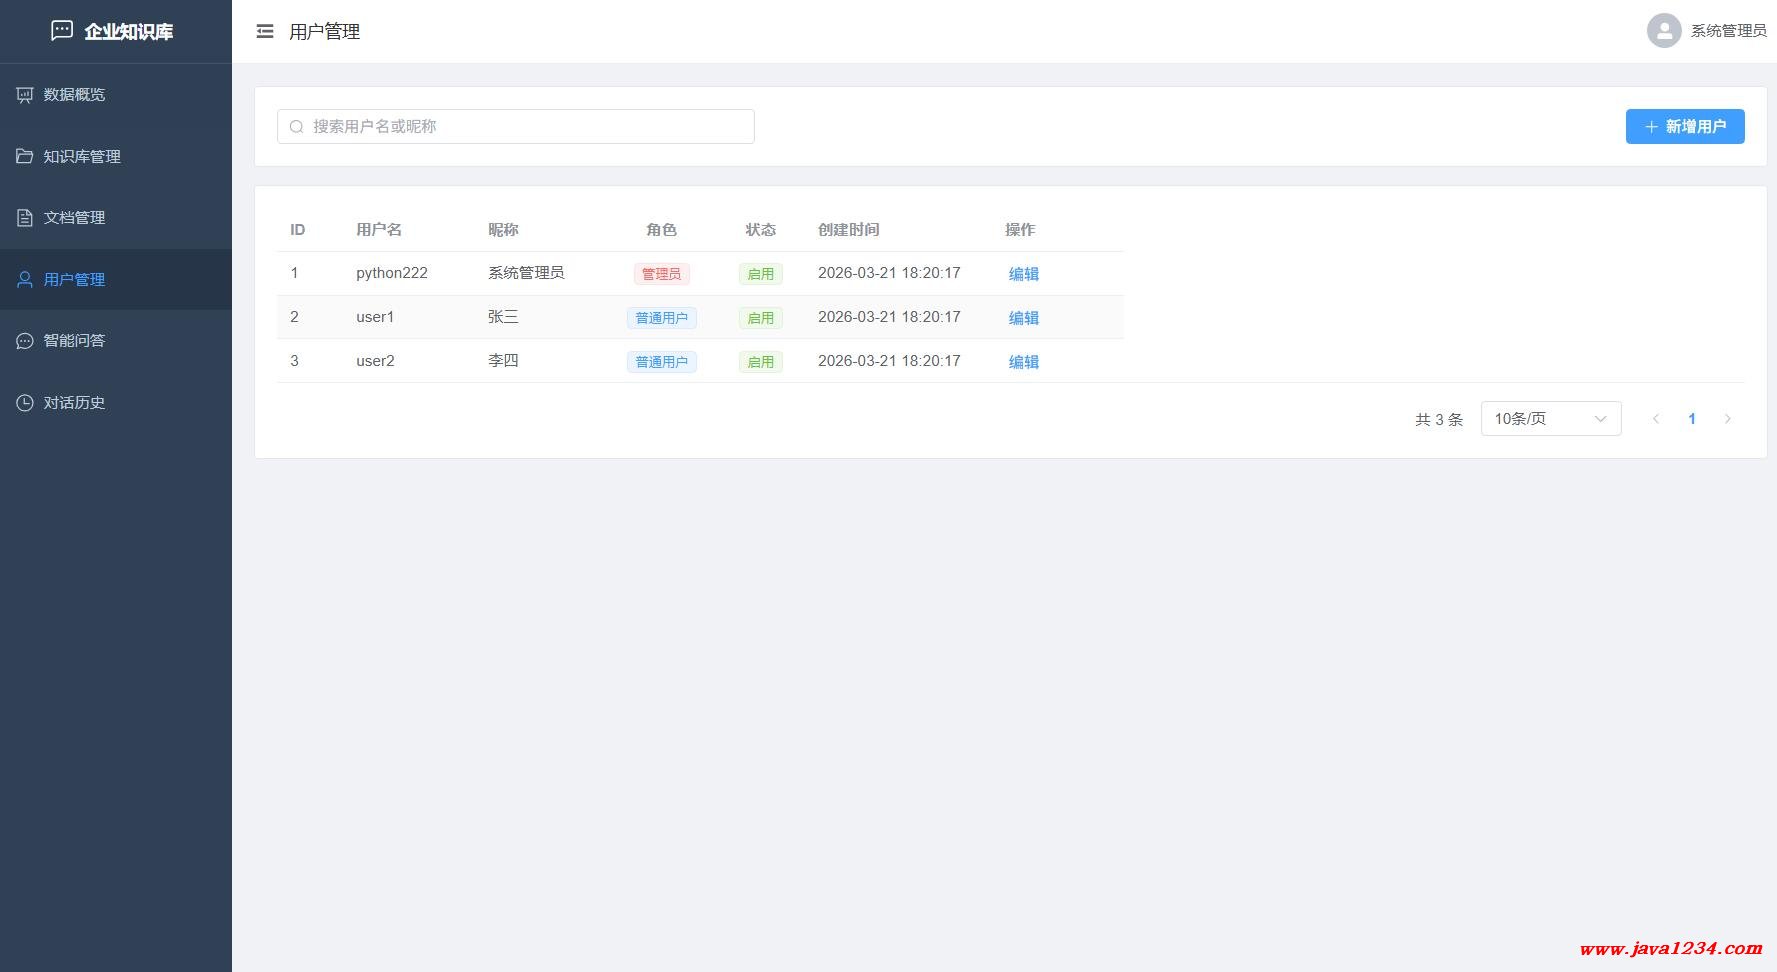Click the sidebar collapse hamburger icon
This screenshot has width=1777, height=972.
click(x=265, y=32)
